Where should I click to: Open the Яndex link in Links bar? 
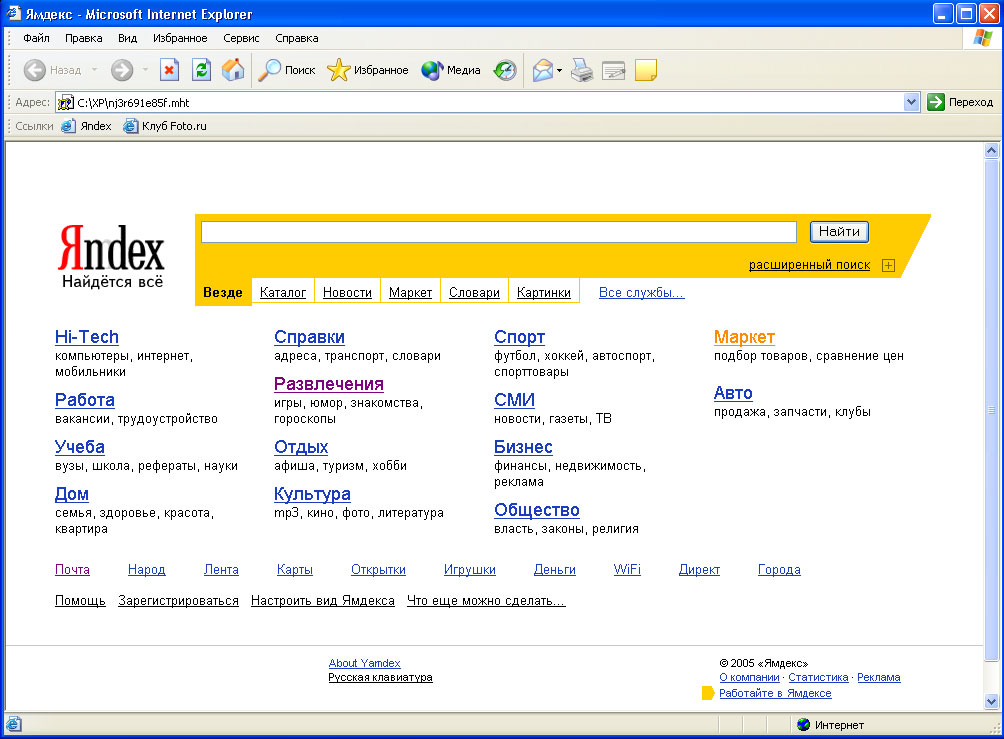click(x=86, y=126)
